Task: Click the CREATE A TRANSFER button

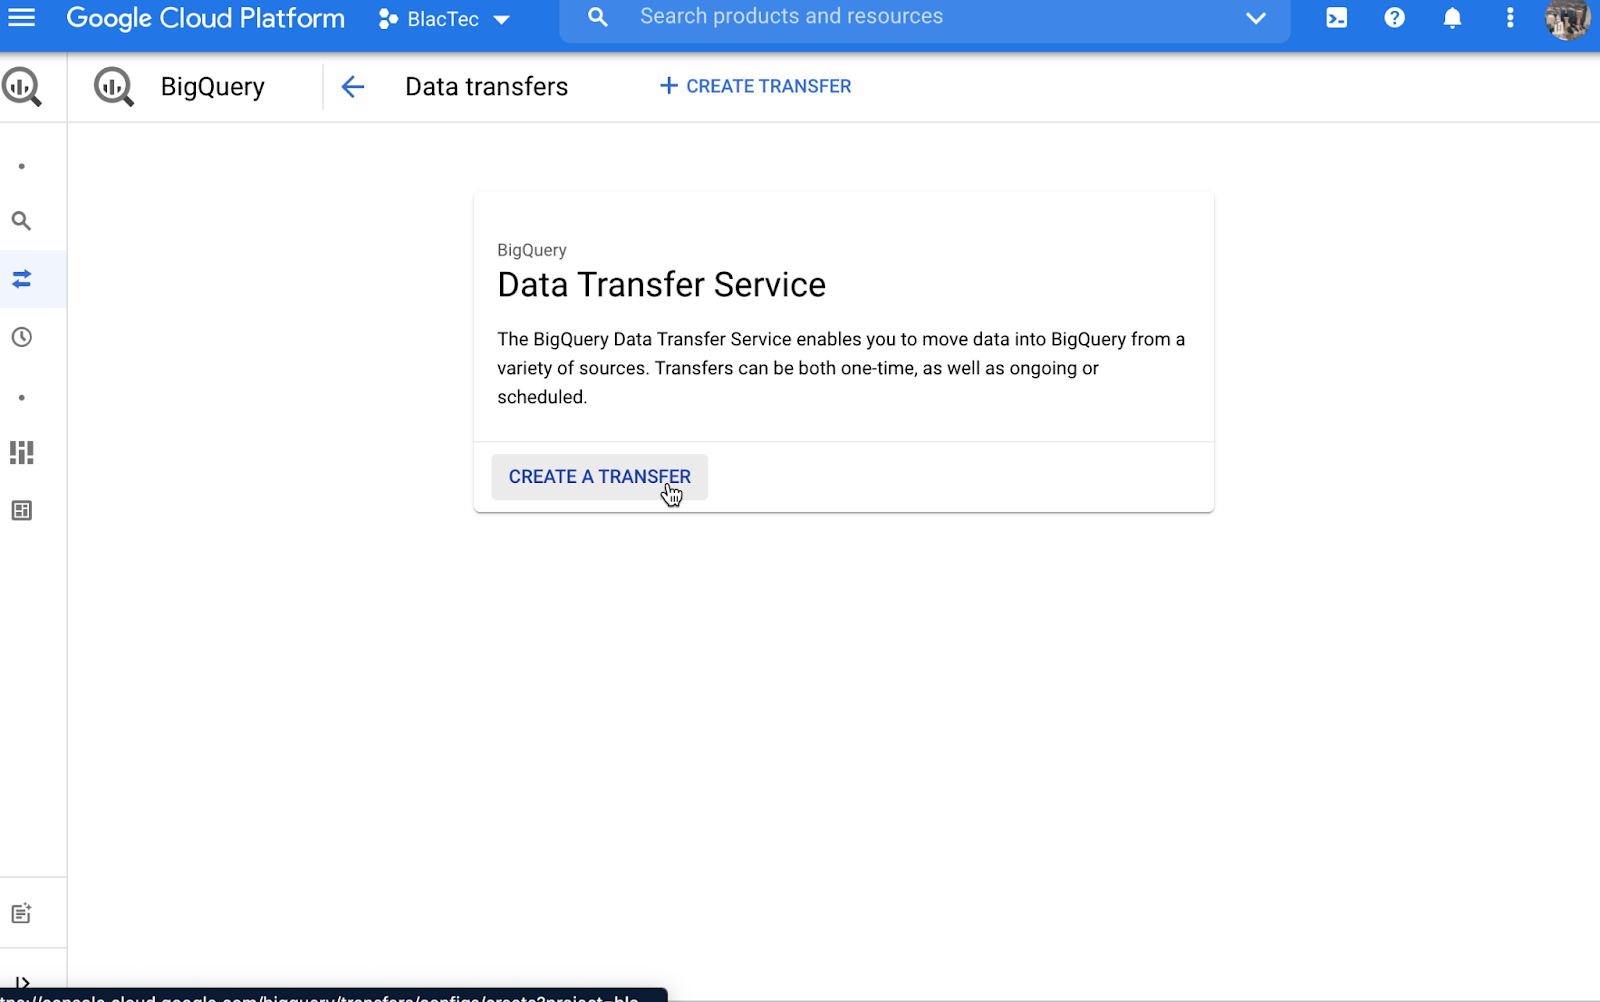Action: click(599, 477)
